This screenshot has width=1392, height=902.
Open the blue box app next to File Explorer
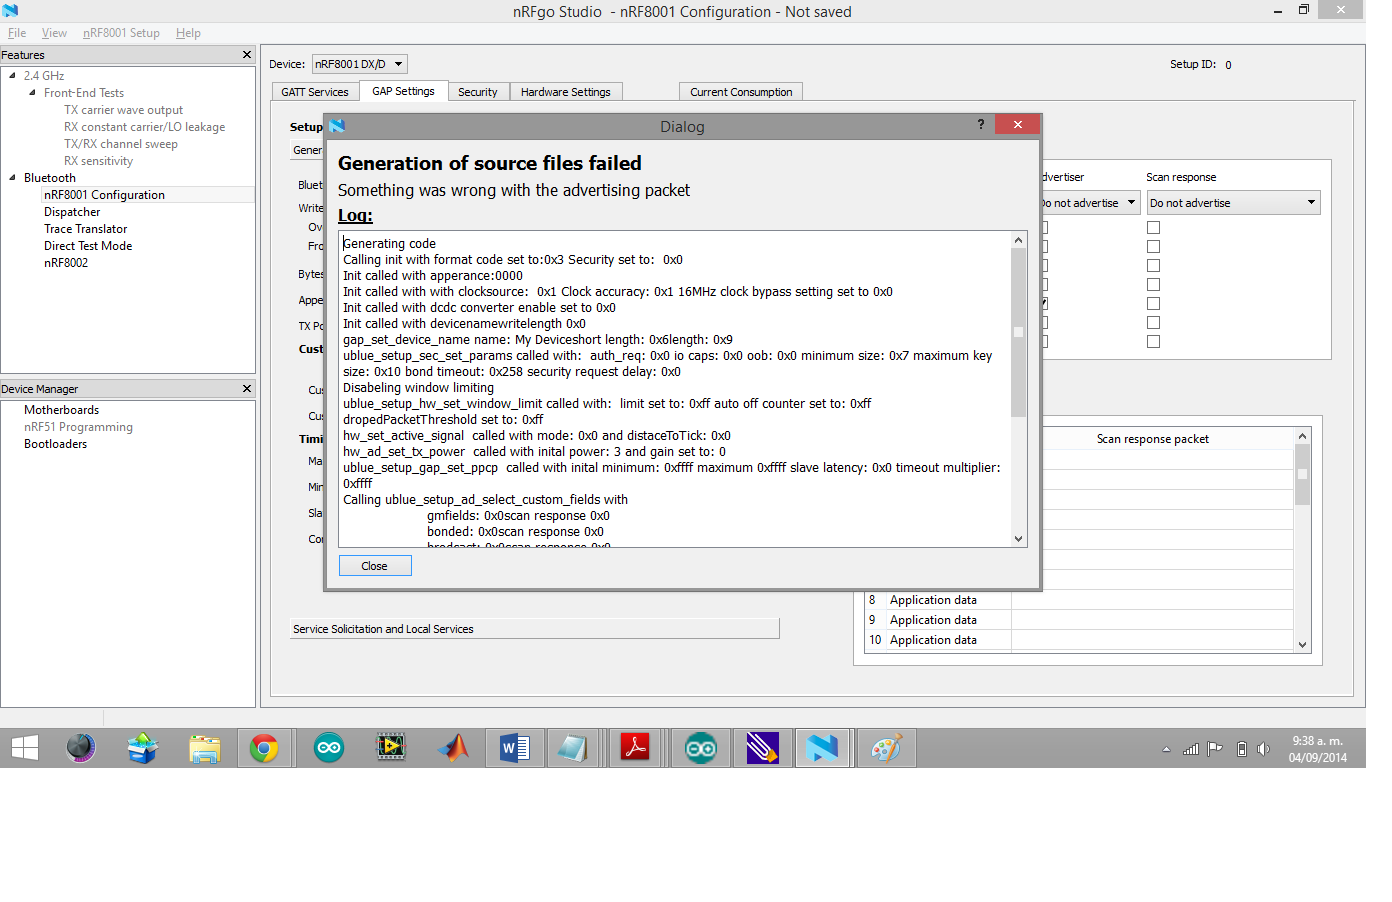143,748
